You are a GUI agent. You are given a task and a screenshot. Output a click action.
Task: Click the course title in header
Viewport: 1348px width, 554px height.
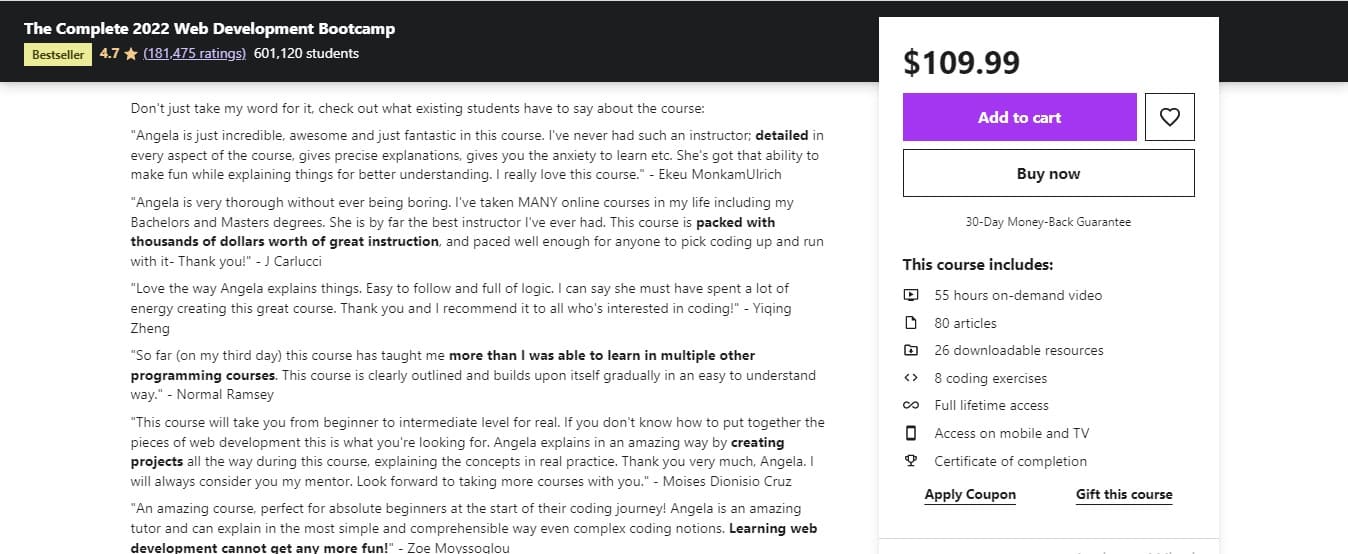click(209, 28)
